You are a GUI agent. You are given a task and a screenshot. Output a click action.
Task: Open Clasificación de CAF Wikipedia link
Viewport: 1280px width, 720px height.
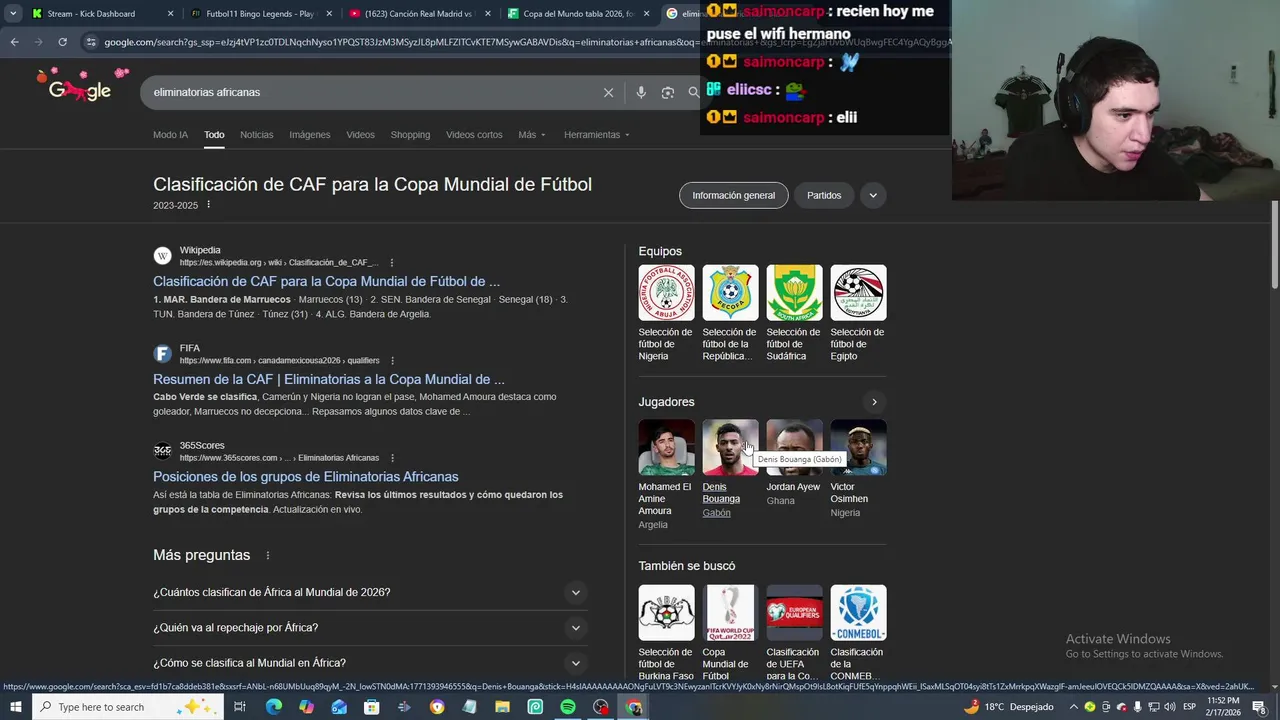[x=326, y=282]
